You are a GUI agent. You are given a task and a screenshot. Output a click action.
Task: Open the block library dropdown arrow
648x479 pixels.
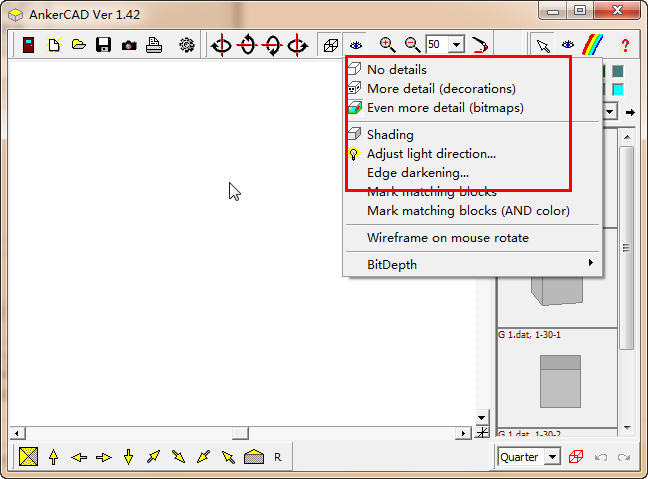[610, 112]
